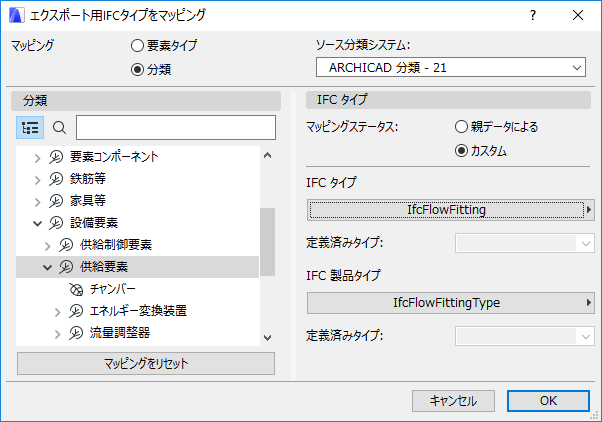
Task: Expand the エネルギー変換装置 tree node
Action: pyautogui.click(x=58, y=311)
